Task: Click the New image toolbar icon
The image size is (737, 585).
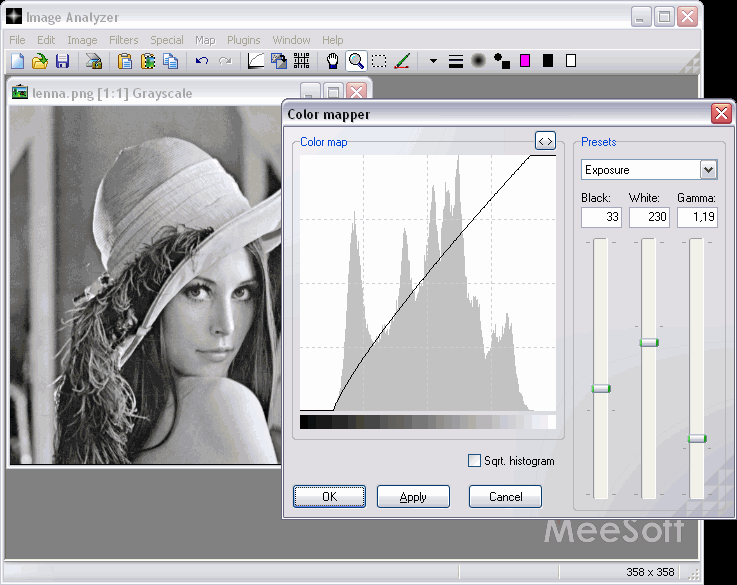Action: tap(17, 61)
